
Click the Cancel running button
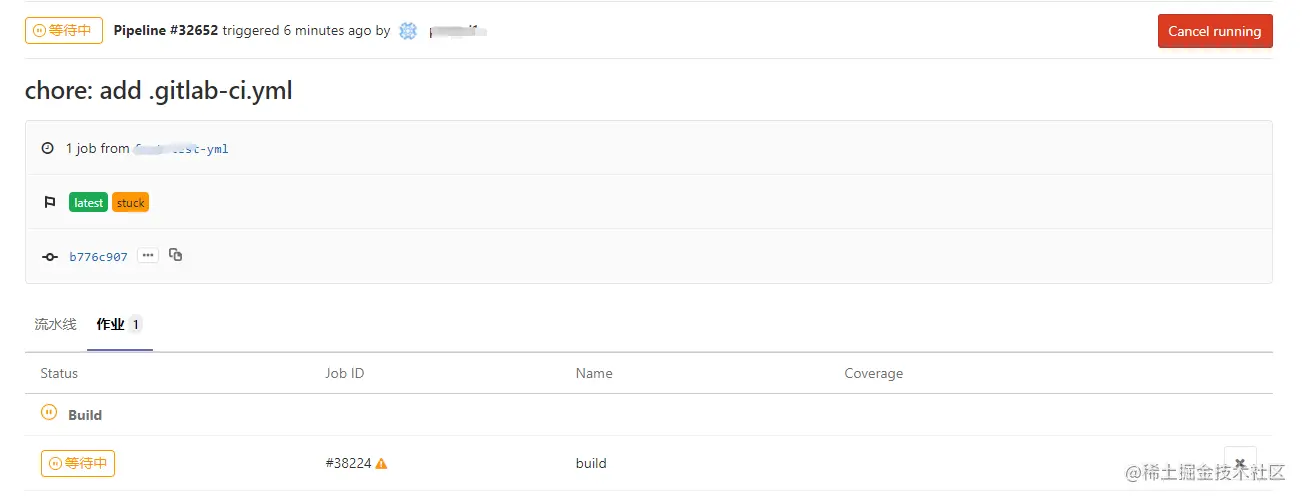[1214, 31]
